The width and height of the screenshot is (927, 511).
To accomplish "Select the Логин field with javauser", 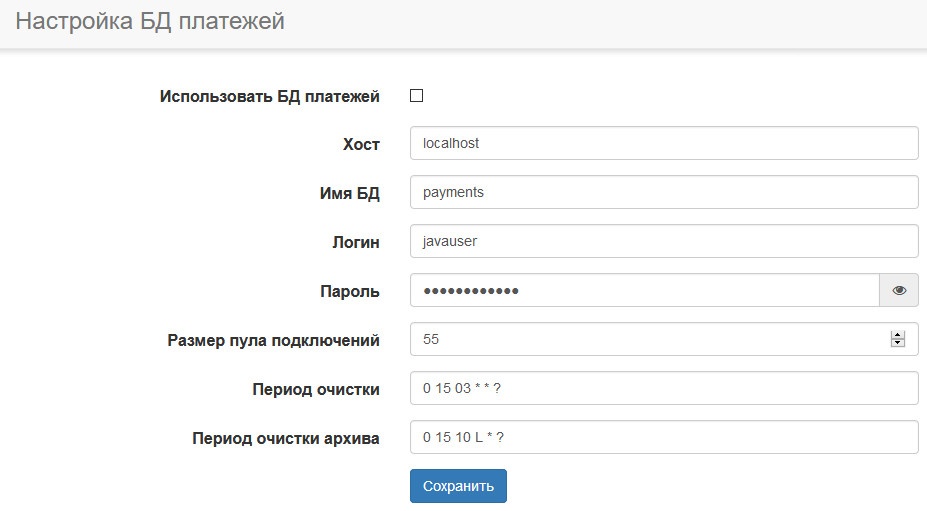I will point(663,241).
